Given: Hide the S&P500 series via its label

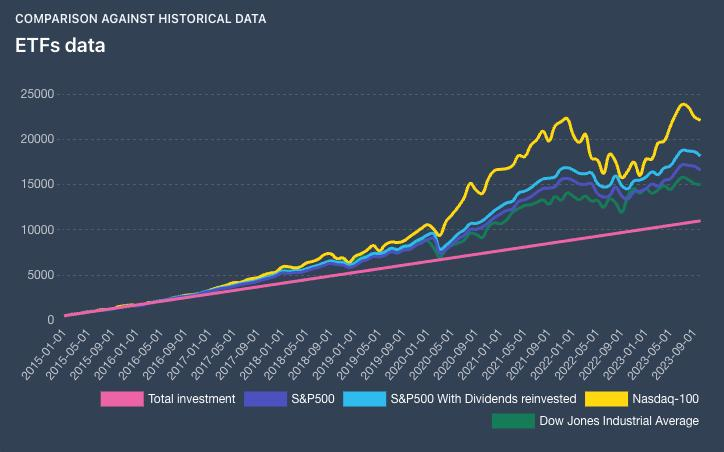Looking at the screenshot, I should (313, 399).
